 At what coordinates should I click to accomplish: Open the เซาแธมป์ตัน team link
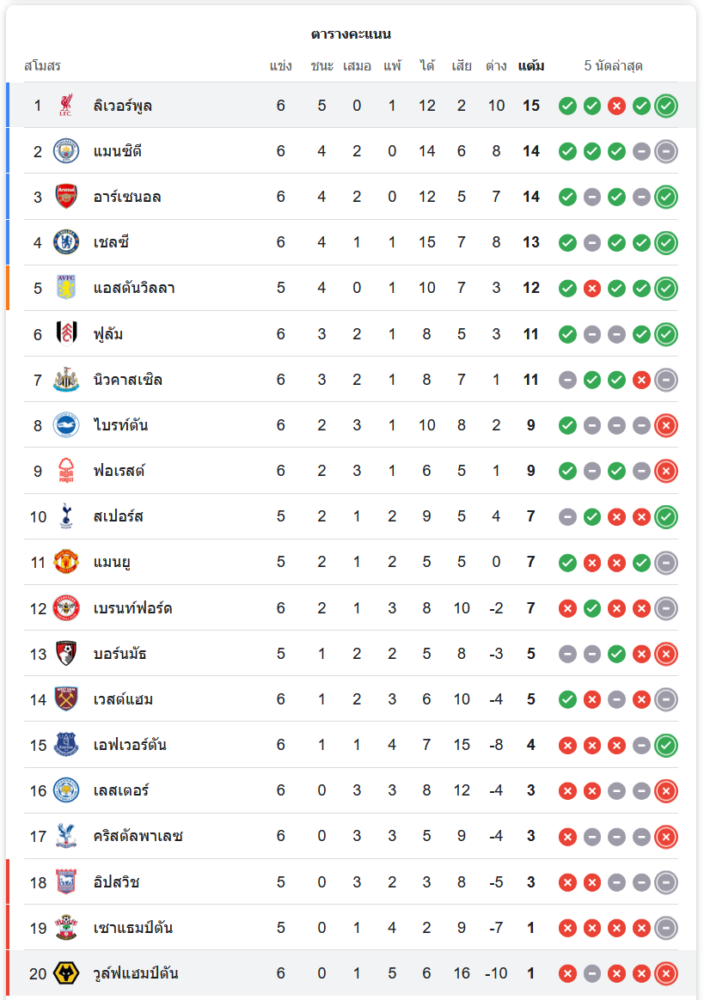(x=132, y=928)
